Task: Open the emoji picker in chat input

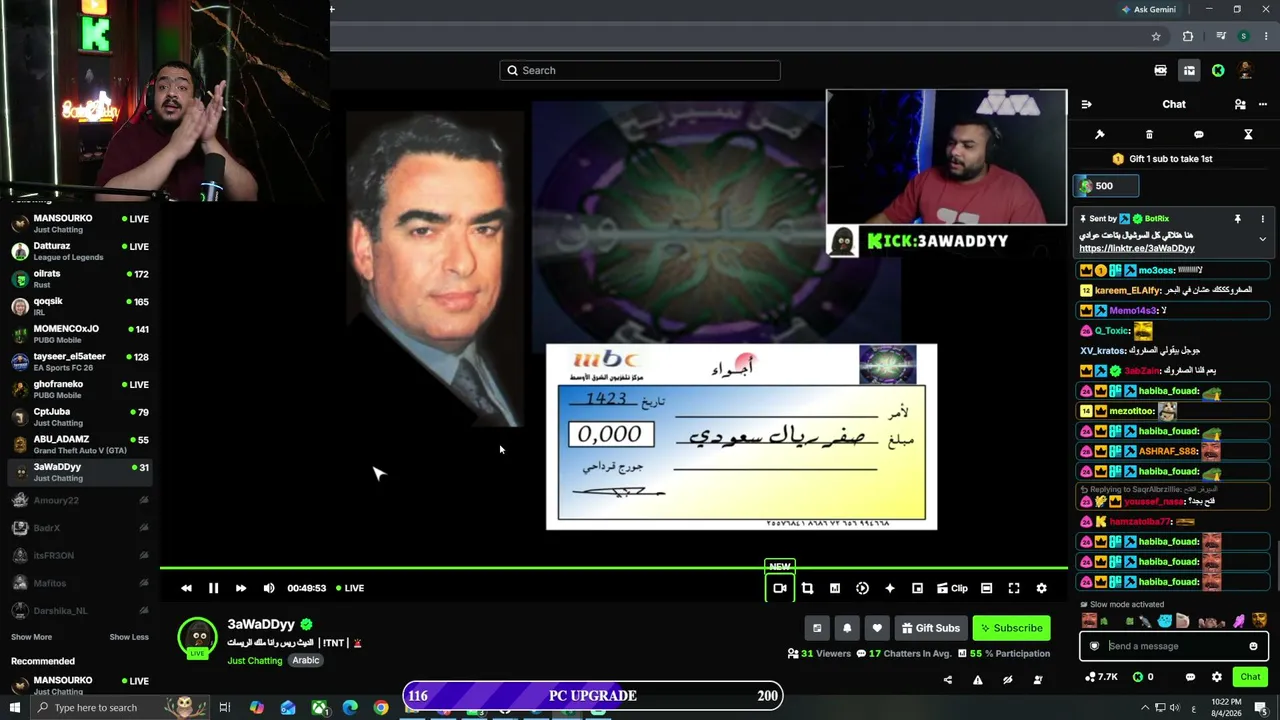Action: 1253,646
